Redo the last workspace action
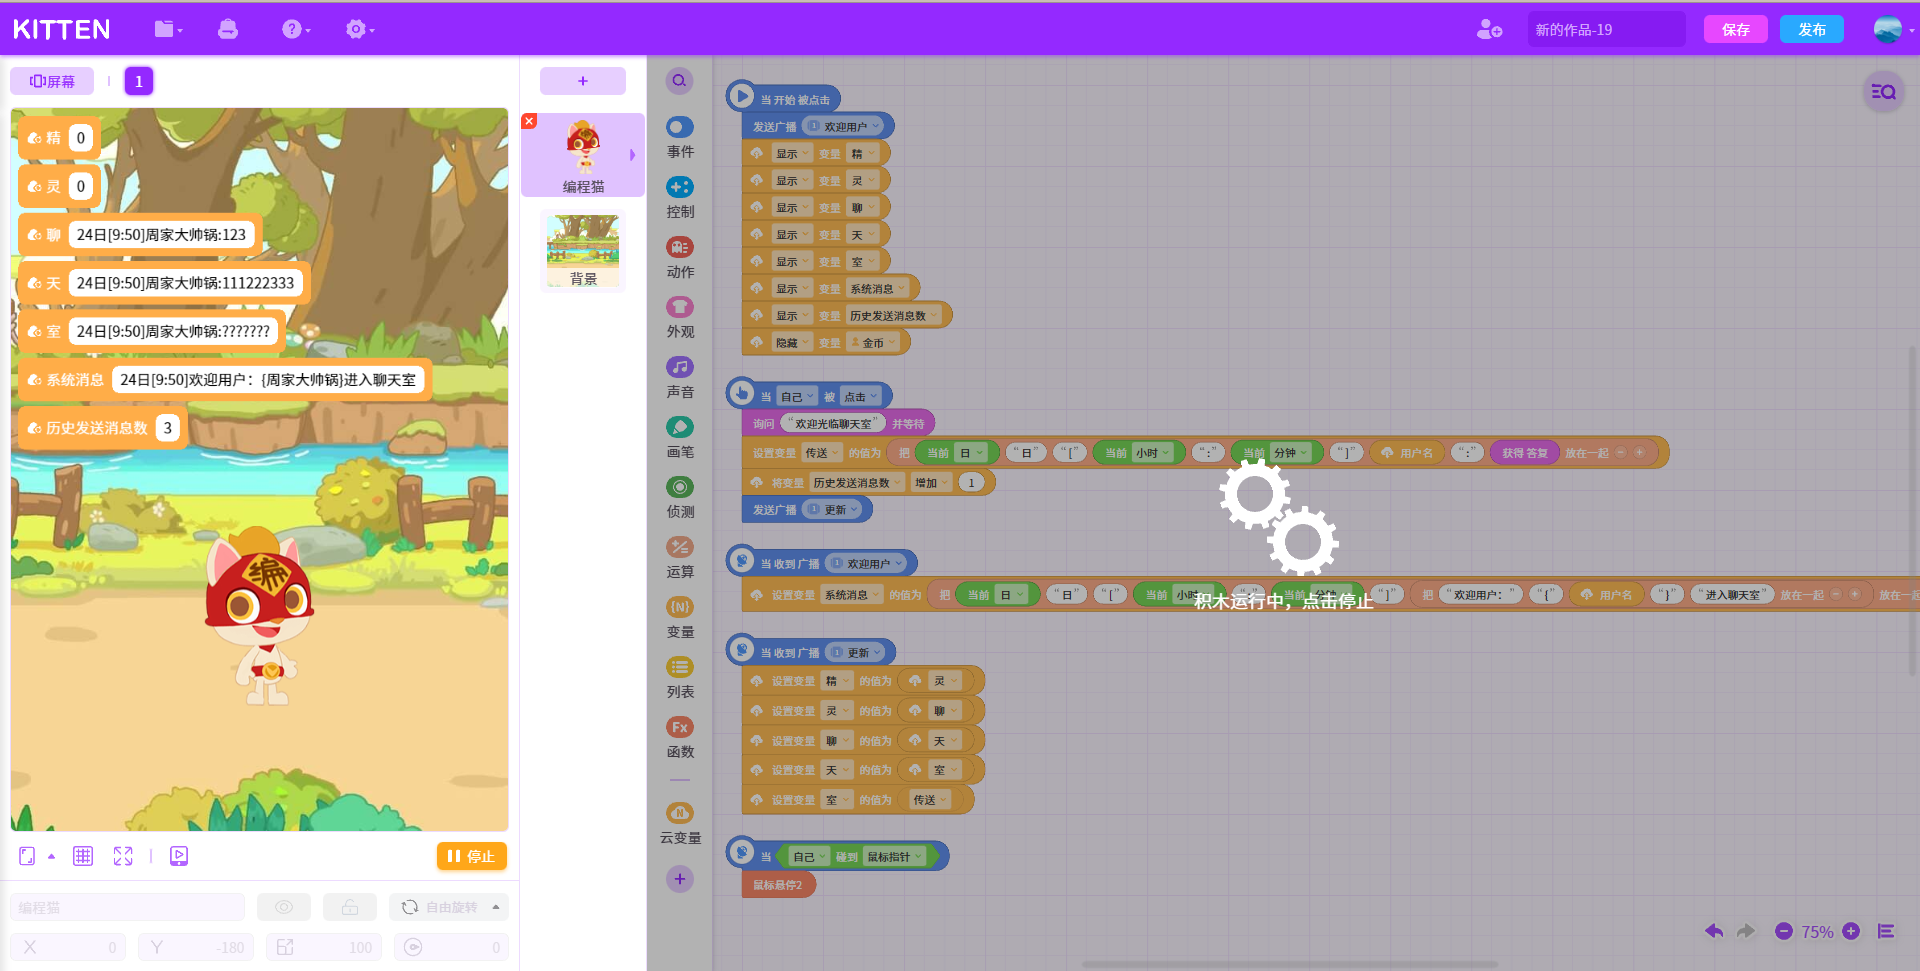Viewport: 1920px width, 971px height. 1746,931
